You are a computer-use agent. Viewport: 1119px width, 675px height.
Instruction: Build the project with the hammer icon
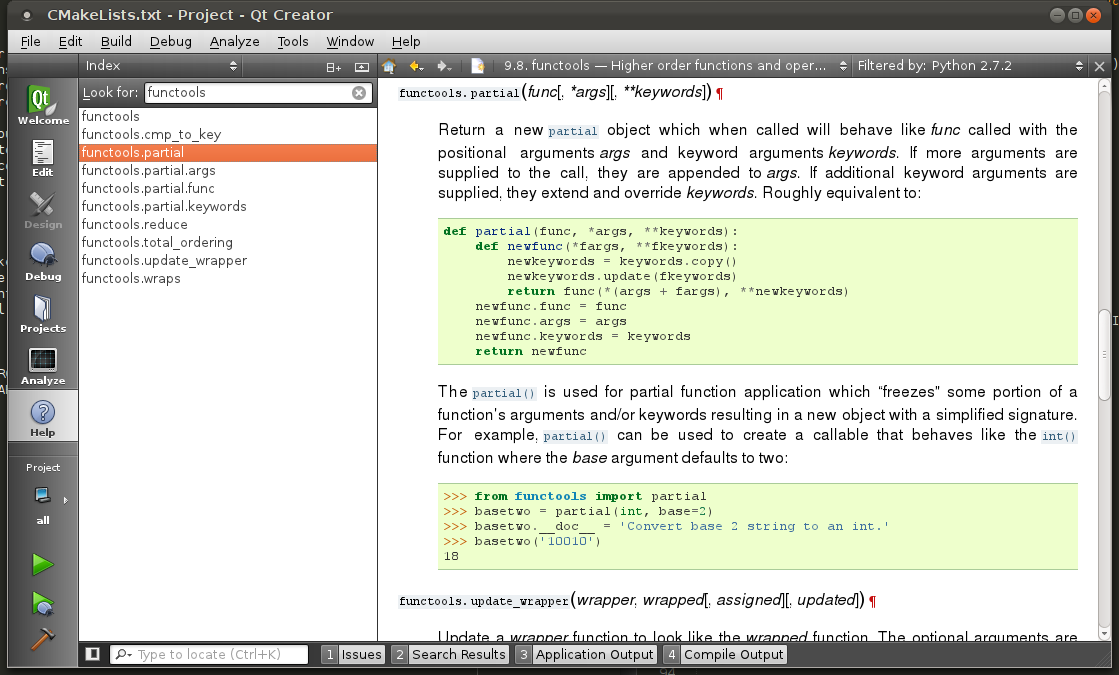click(x=42, y=639)
